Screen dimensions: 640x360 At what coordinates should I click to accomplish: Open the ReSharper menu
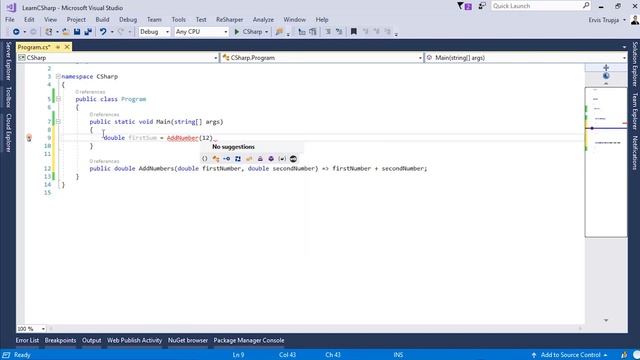[x=229, y=20]
